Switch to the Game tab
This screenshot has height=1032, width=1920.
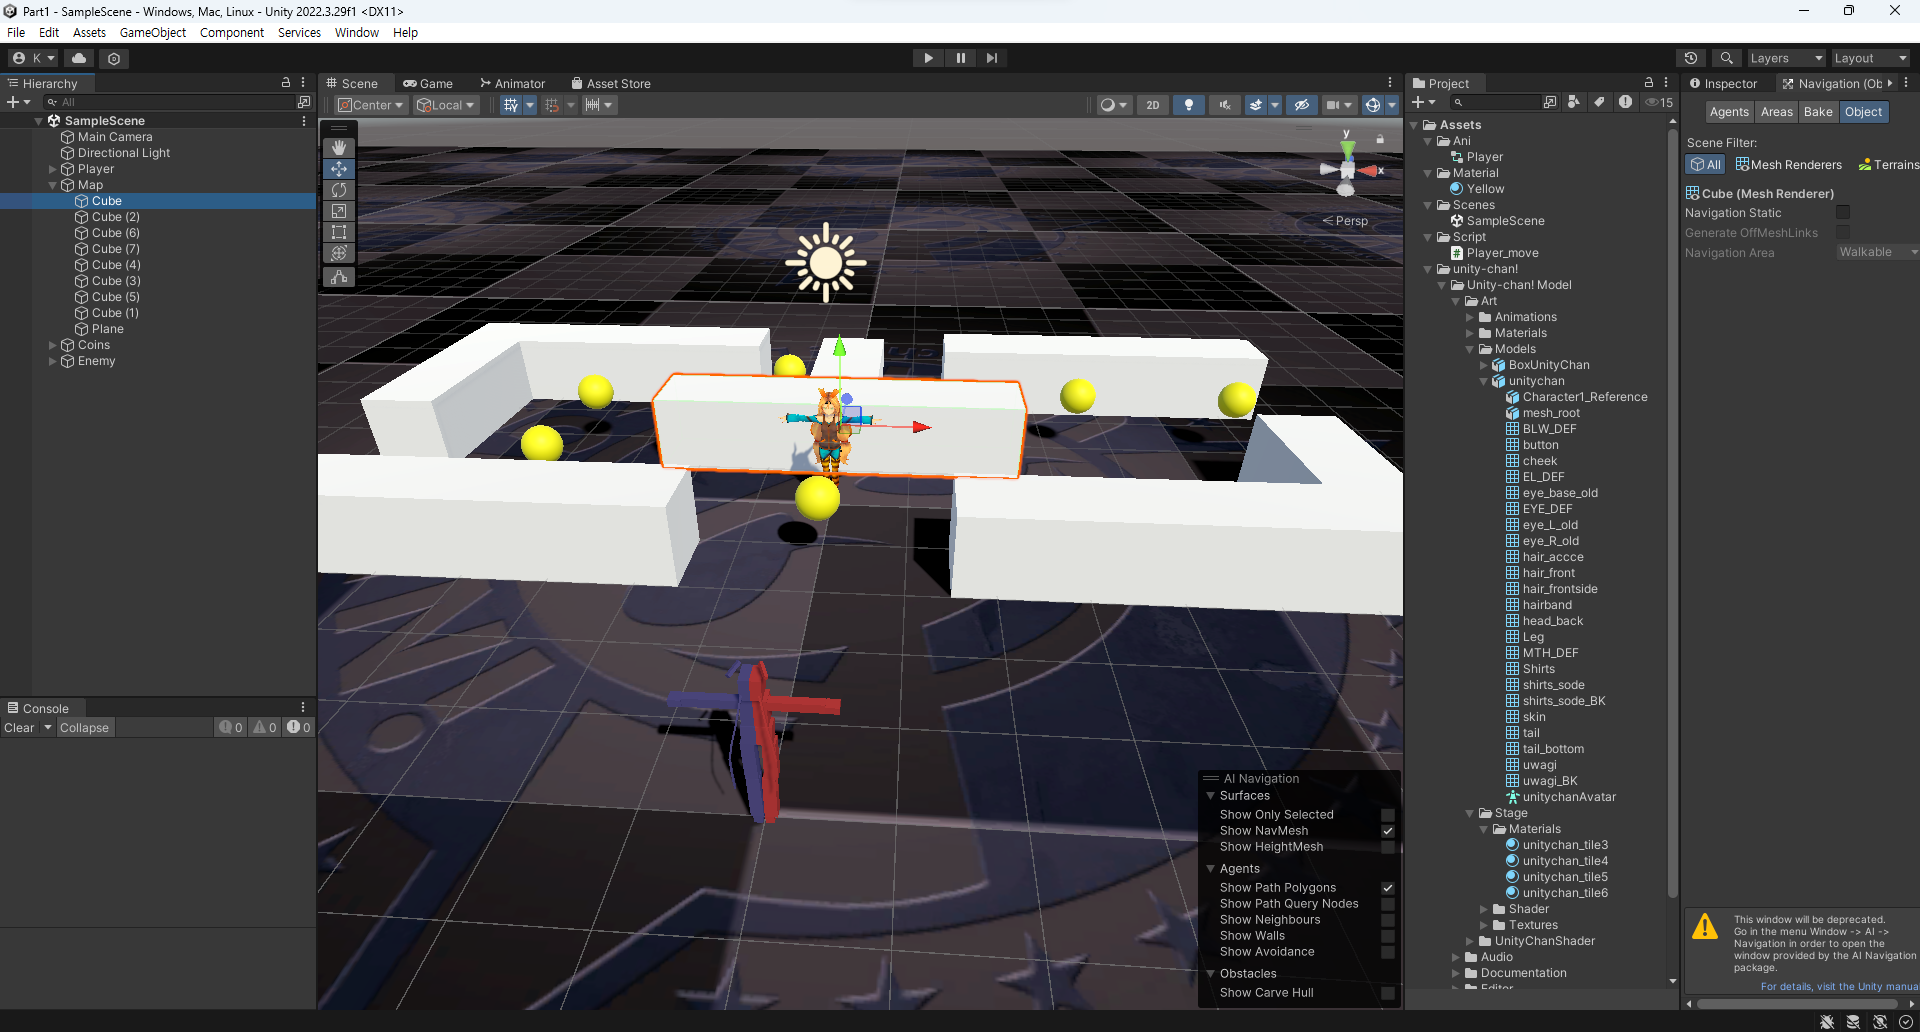pos(428,84)
